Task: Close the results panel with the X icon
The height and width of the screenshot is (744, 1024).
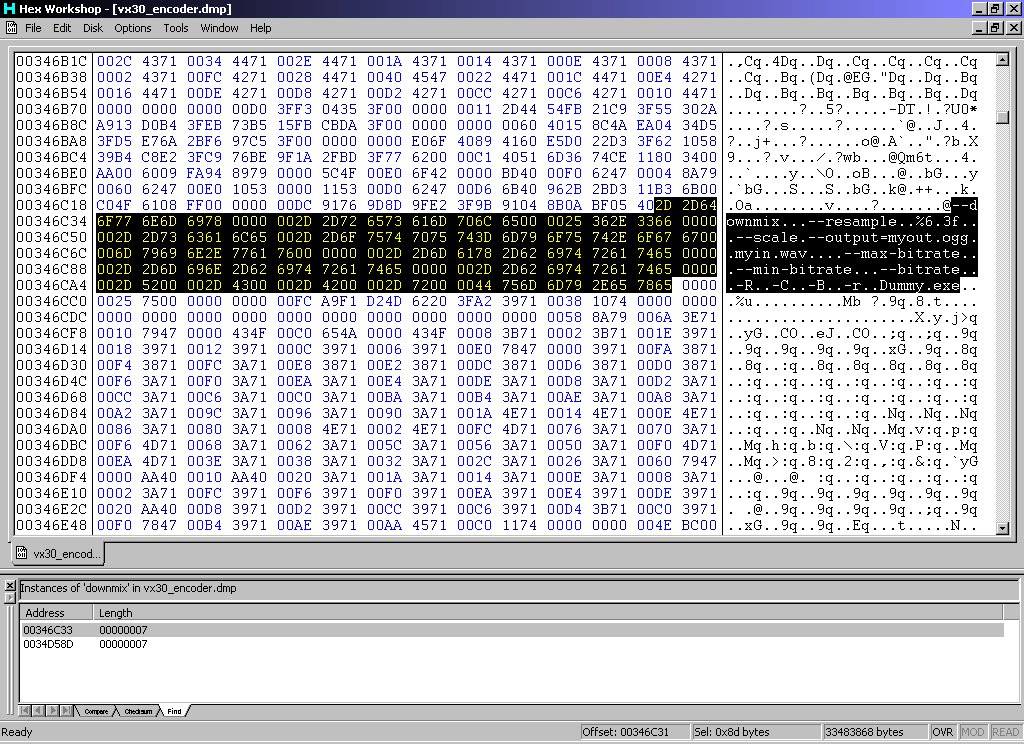Action: pyautogui.click(x=10, y=585)
